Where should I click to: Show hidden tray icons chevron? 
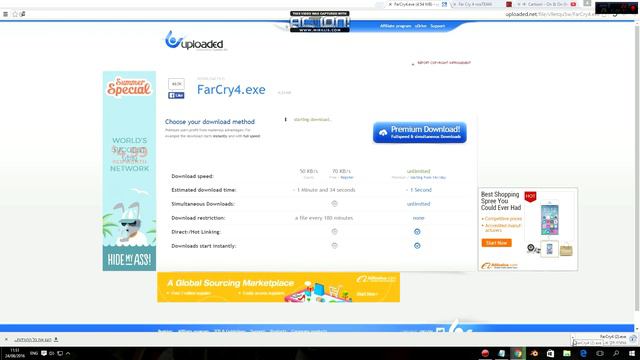68,353
